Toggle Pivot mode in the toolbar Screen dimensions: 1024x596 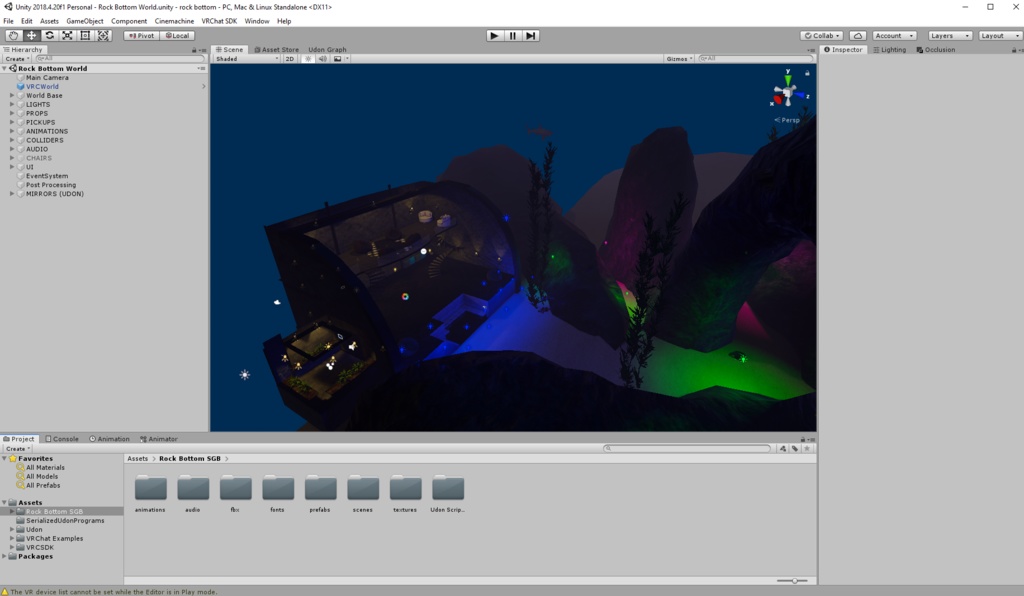[x=140, y=35]
